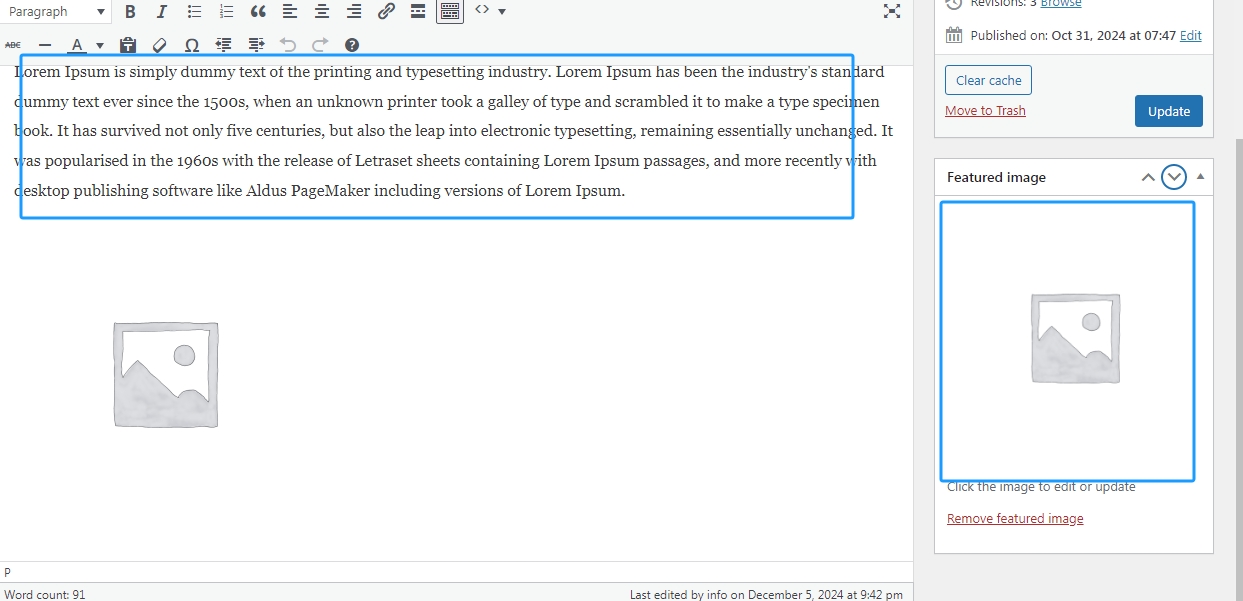Click the Update button
This screenshot has height=601, width=1243.
click(x=1169, y=111)
